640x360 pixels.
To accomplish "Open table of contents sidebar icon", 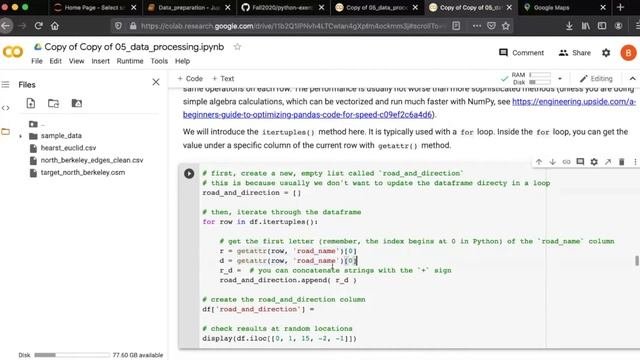I will [5, 84].
